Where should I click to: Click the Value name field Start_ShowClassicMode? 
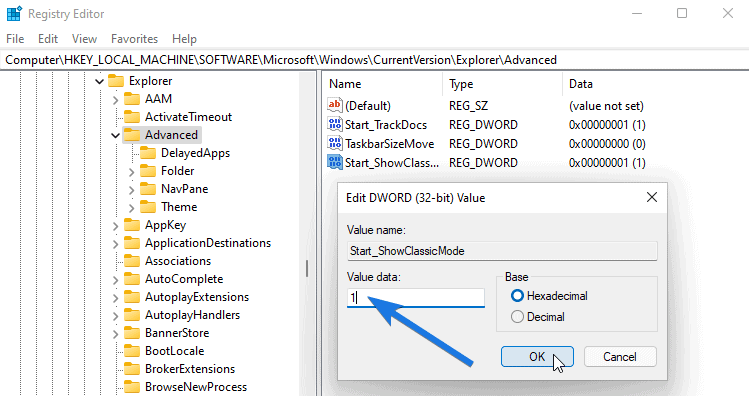click(502, 251)
